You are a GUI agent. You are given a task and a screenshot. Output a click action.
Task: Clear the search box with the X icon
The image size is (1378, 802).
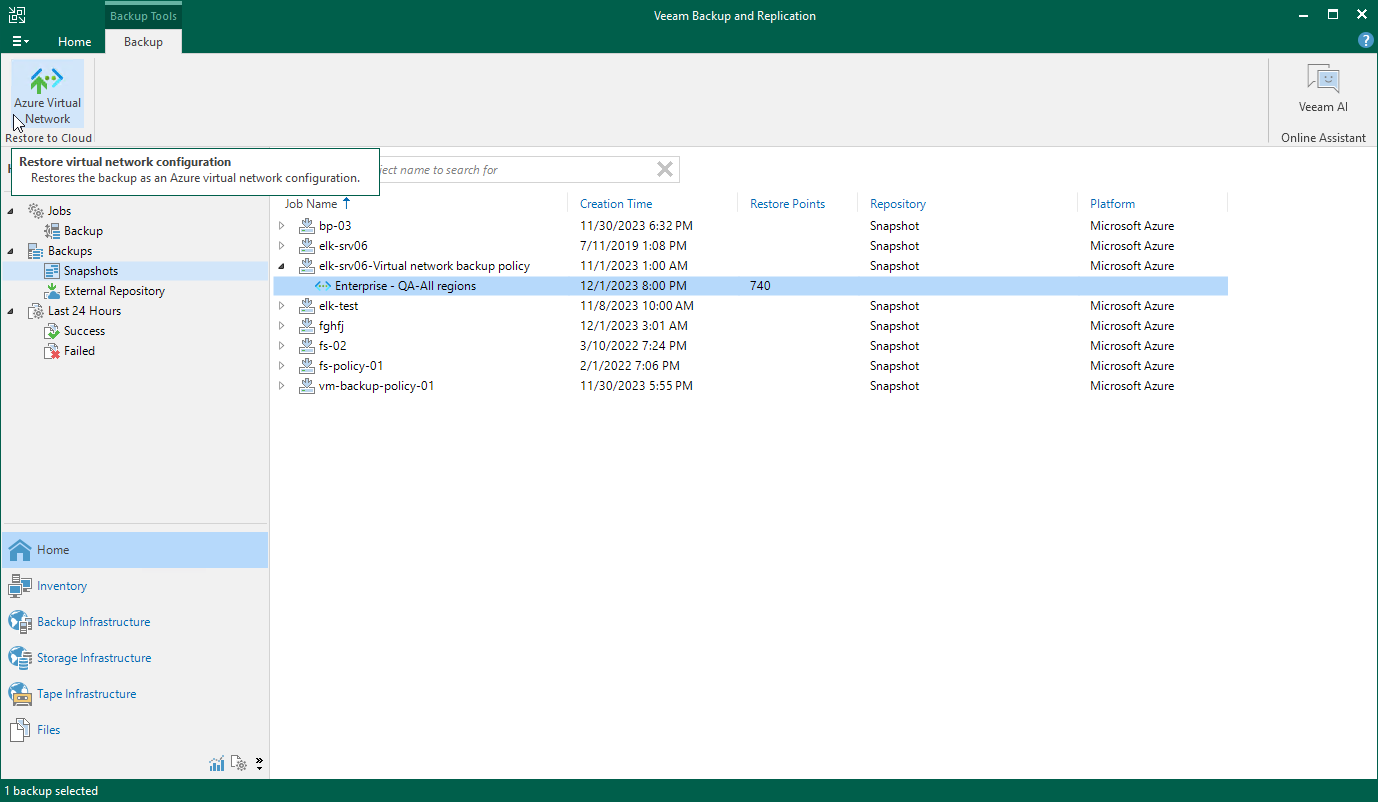[x=664, y=169]
